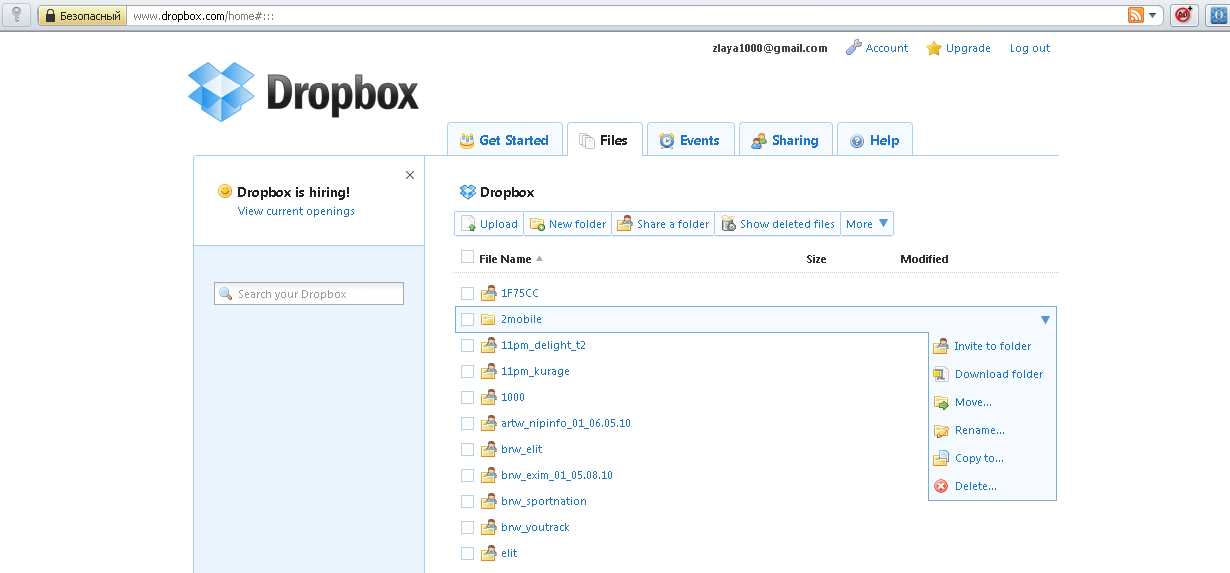Click the Search your Dropbox field

tap(309, 294)
